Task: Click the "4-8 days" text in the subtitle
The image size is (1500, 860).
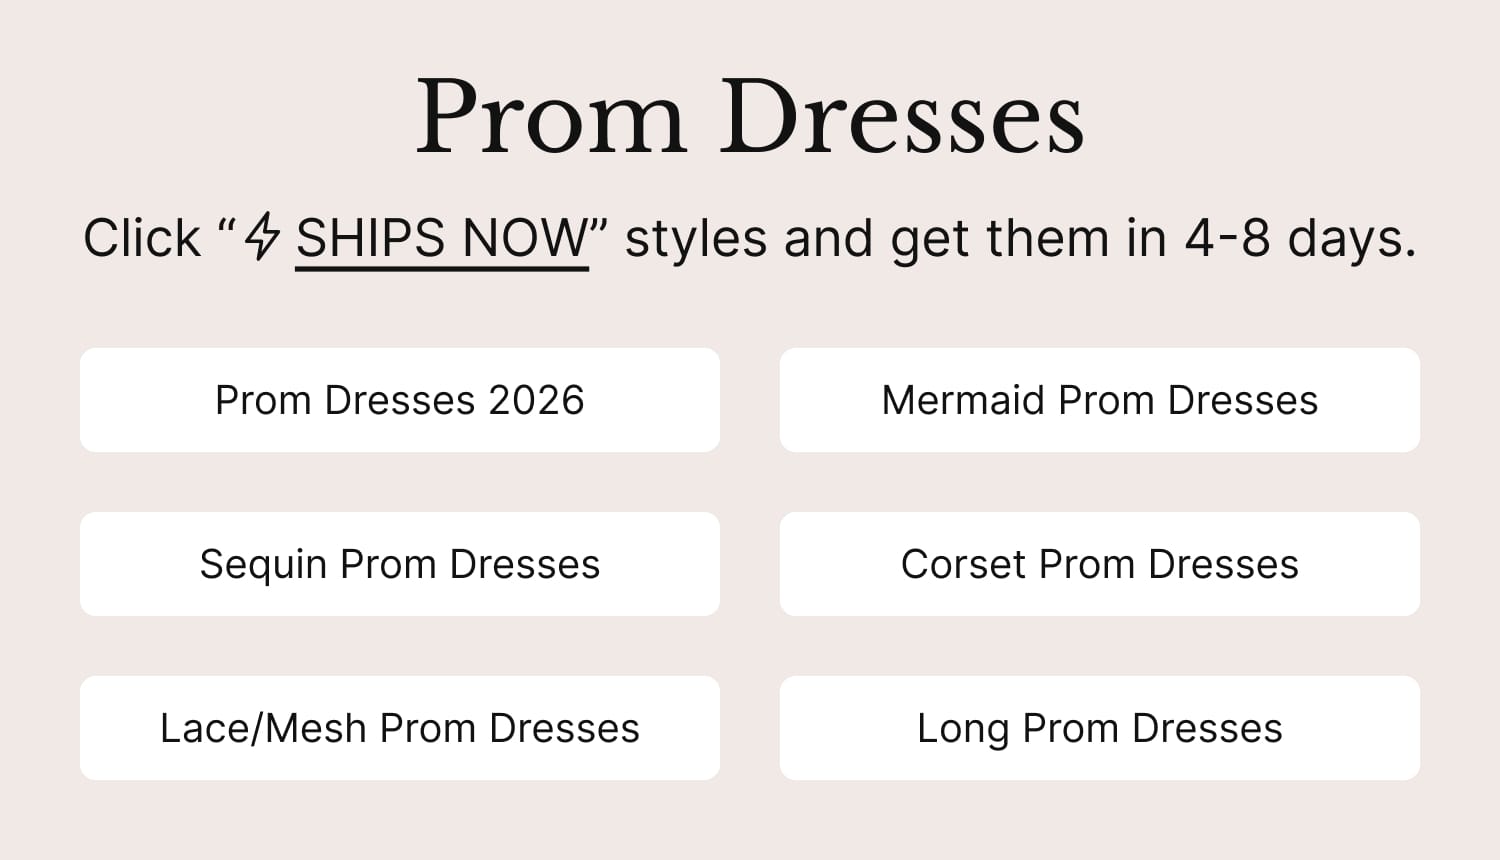Action: click(1300, 240)
